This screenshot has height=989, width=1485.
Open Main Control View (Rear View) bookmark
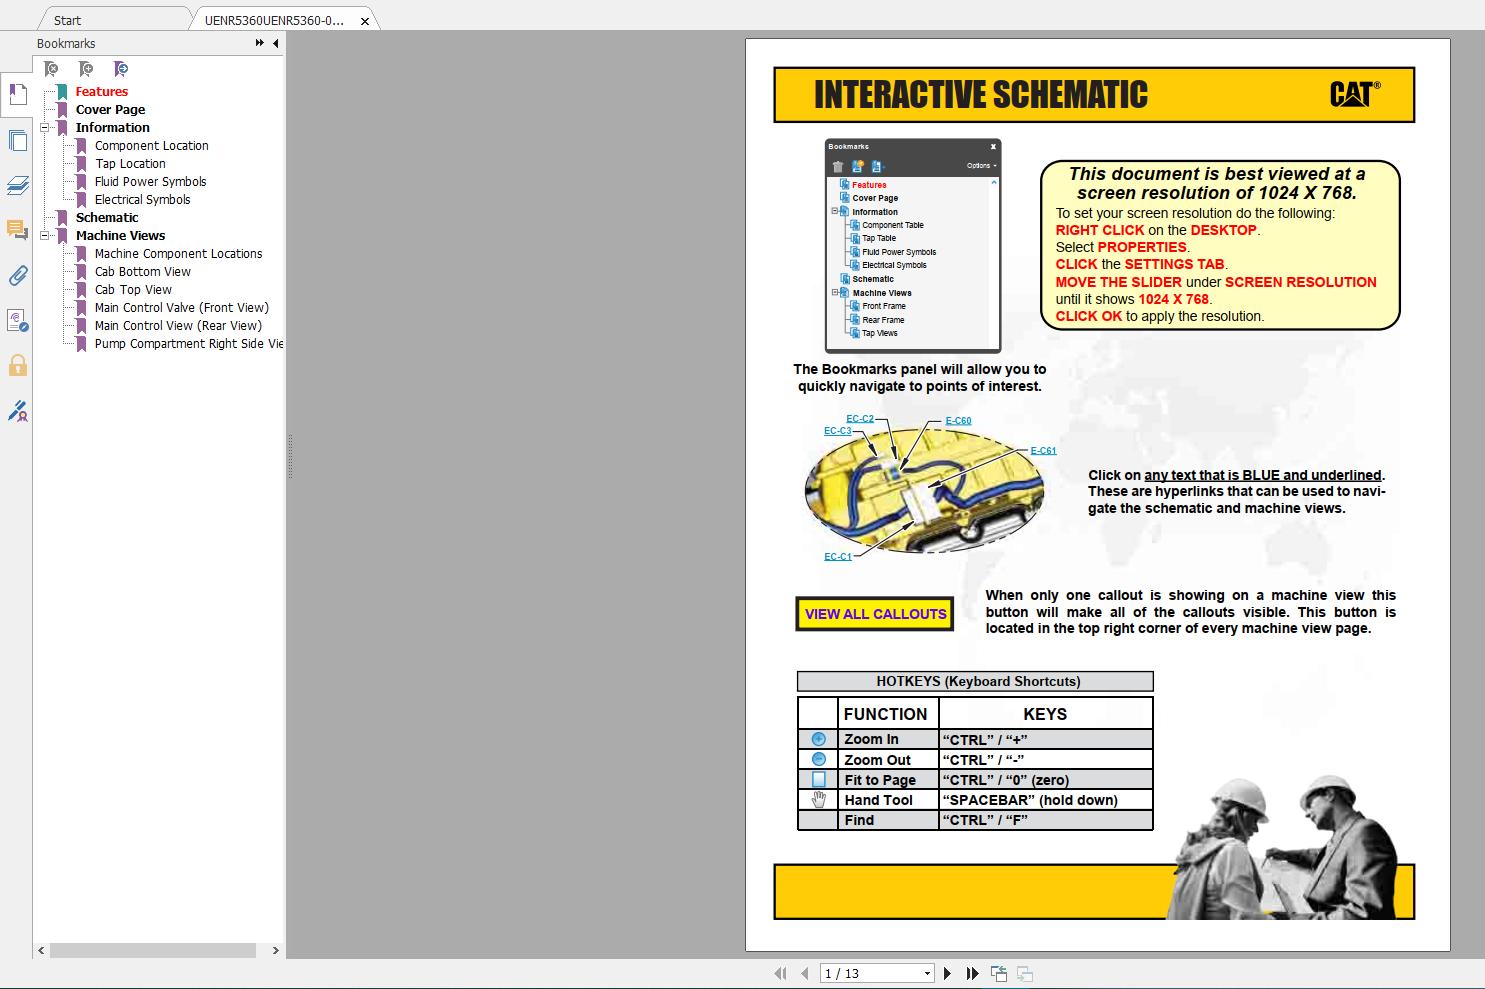pos(178,325)
